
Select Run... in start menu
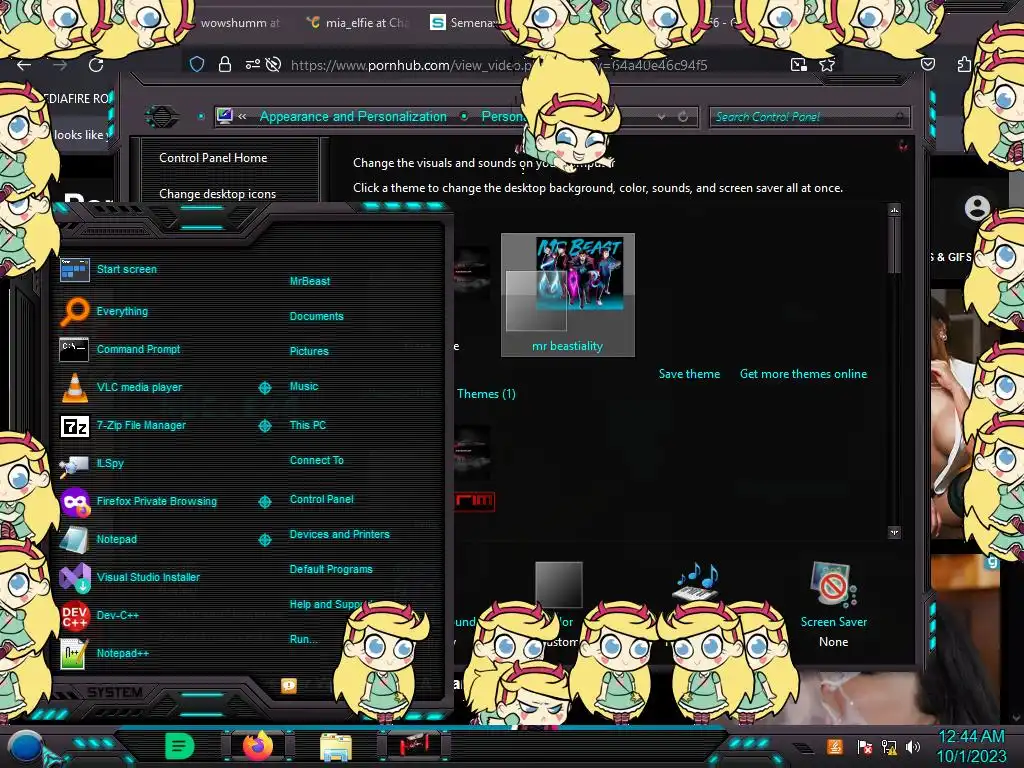[x=303, y=639]
